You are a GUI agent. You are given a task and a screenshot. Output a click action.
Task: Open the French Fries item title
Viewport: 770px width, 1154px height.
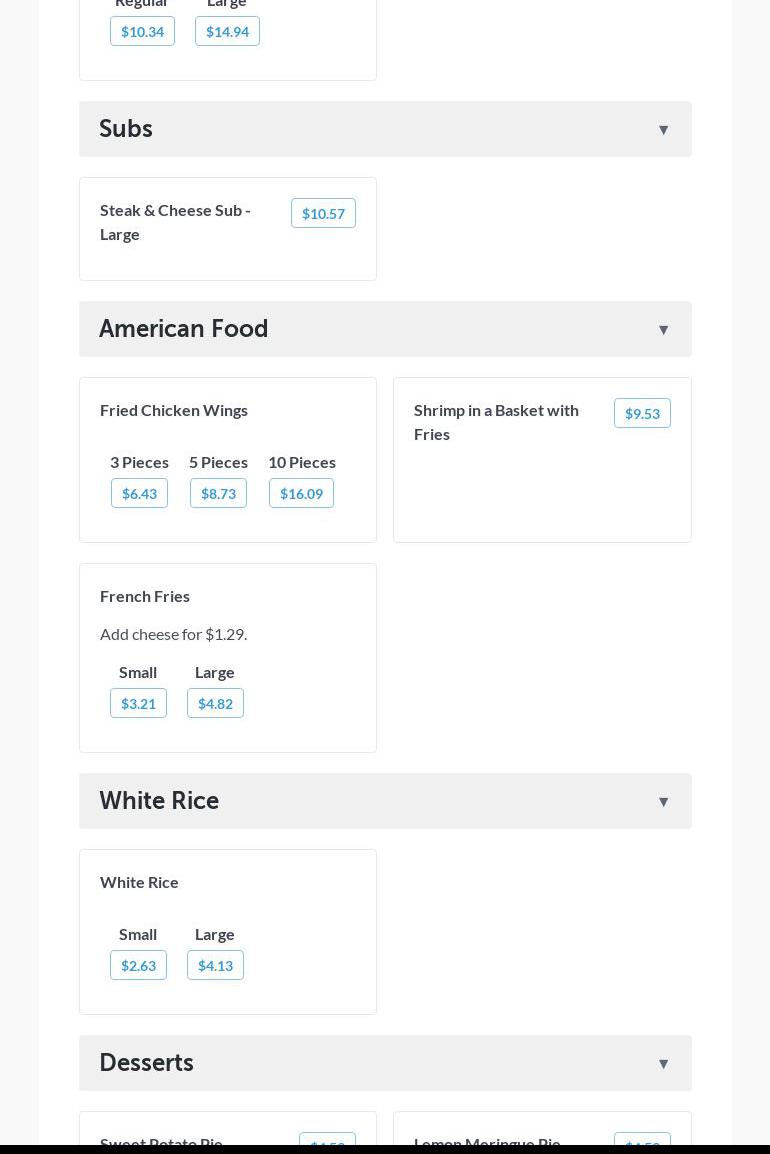coord(145,596)
